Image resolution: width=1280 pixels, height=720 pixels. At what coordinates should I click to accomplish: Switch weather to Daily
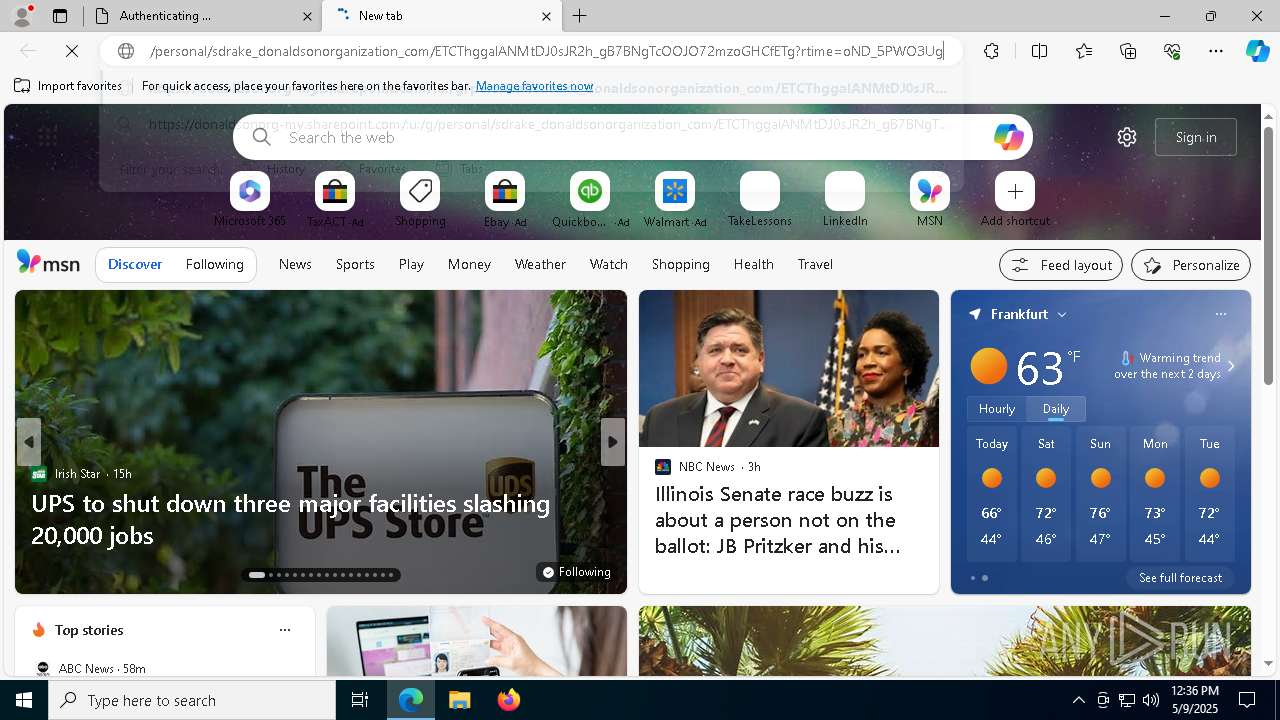click(x=1056, y=409)
